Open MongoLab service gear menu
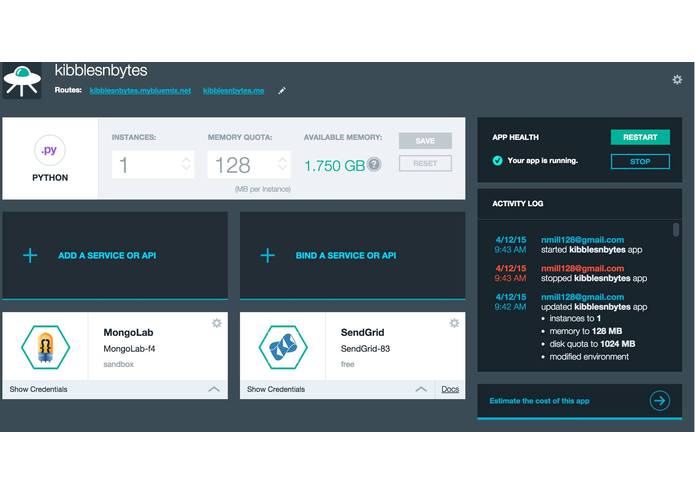 tap(217, 323)
